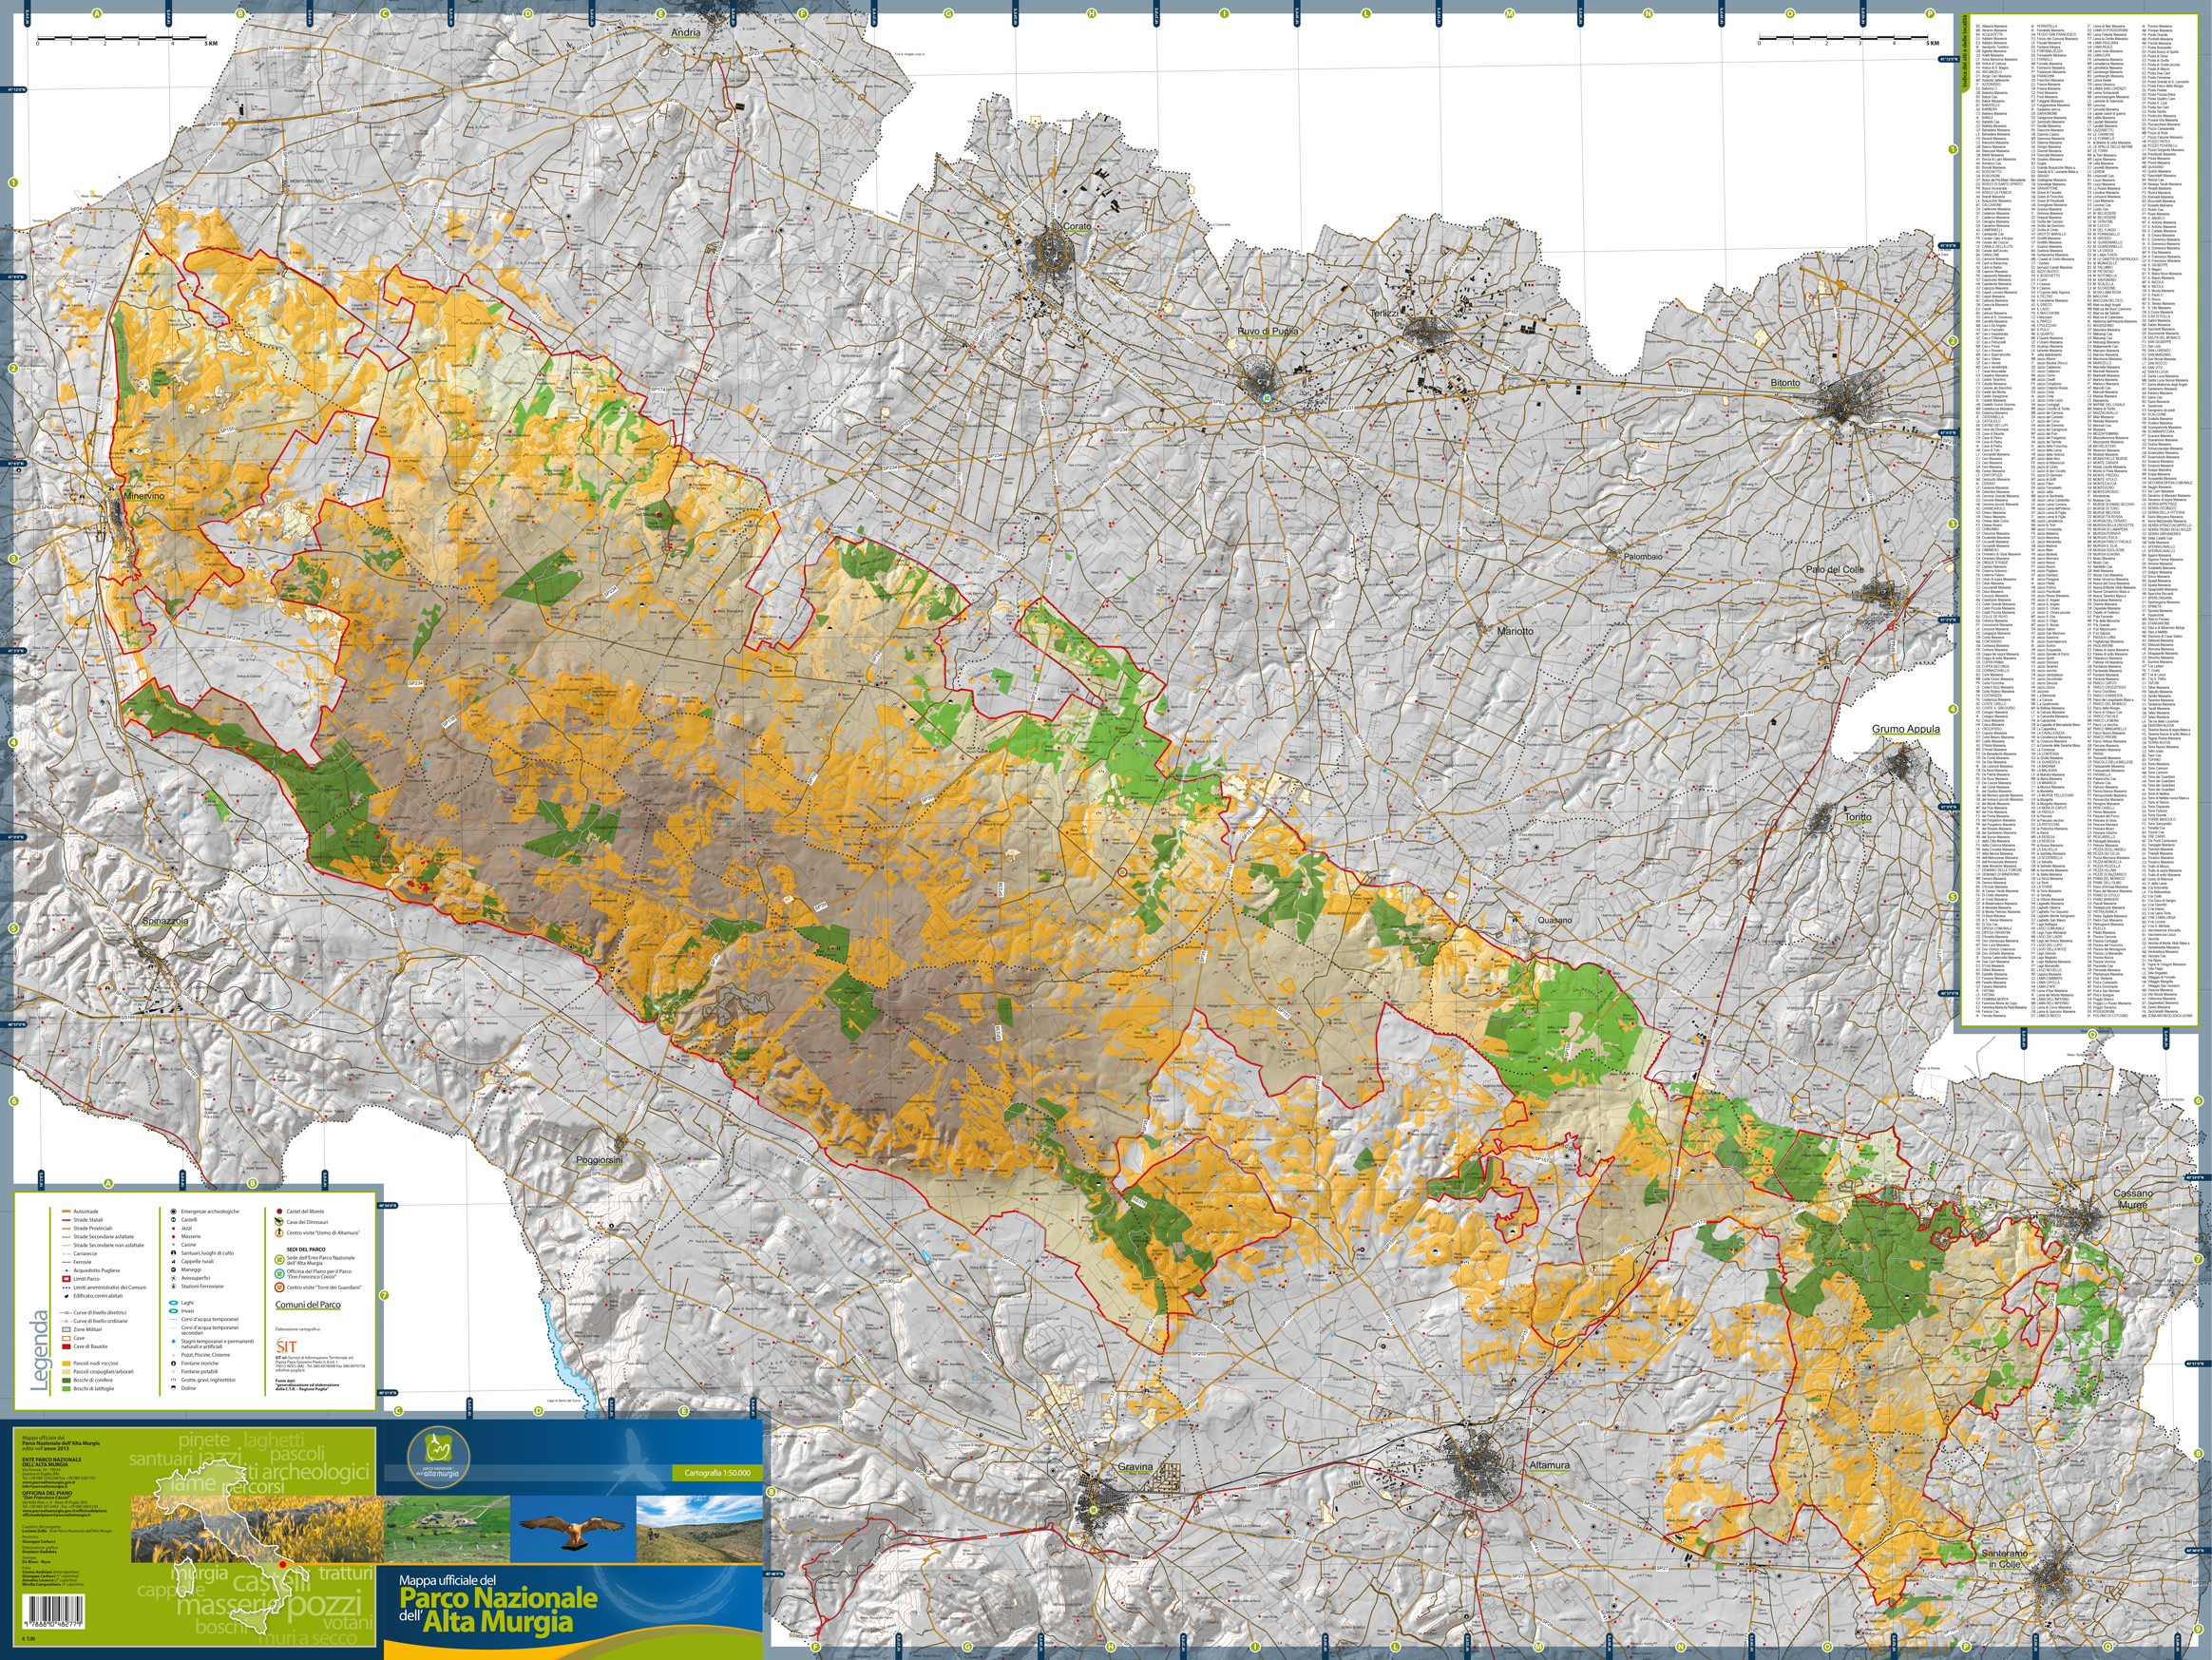Image resolution: width=2212 pixels, height=1660 pixels.
Task: Click the Palo del Colle town label
Action: coord(1835,569)
